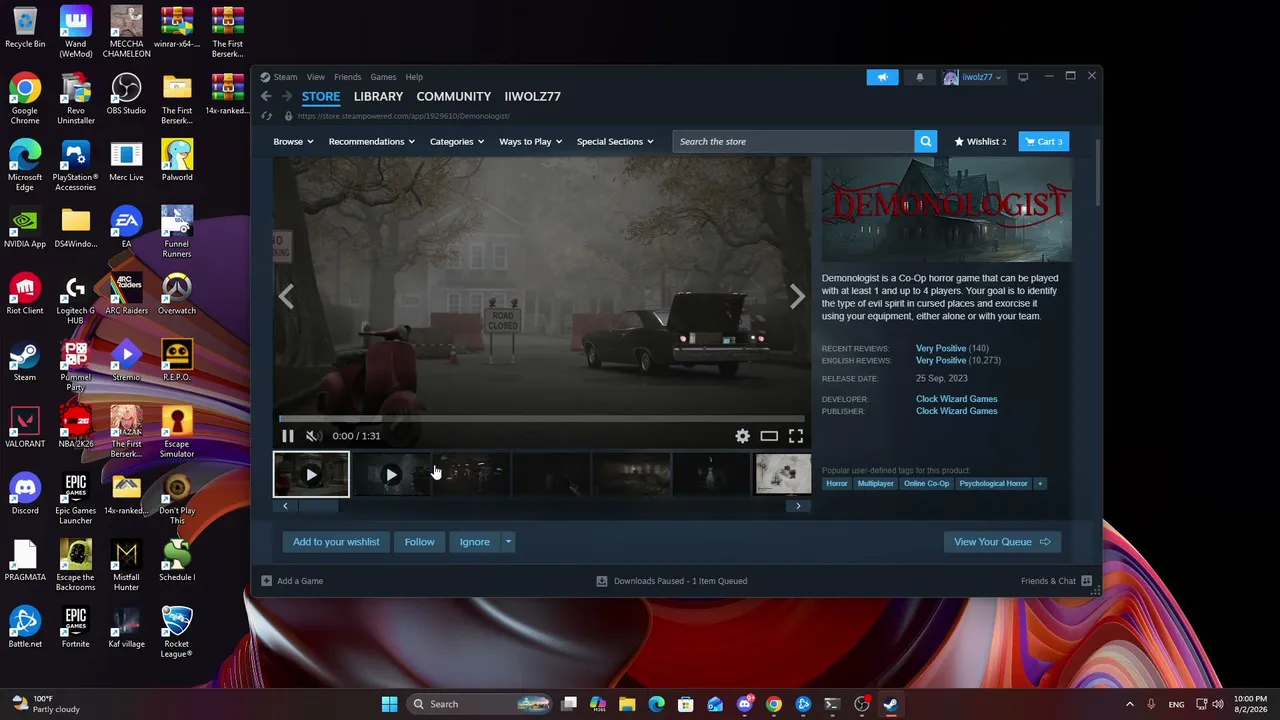Image resolution: width=1280 pixels, height=720 pixels.
Task: Select the R.E.P.O. desktop icon
Action: (x=177, y=361)
